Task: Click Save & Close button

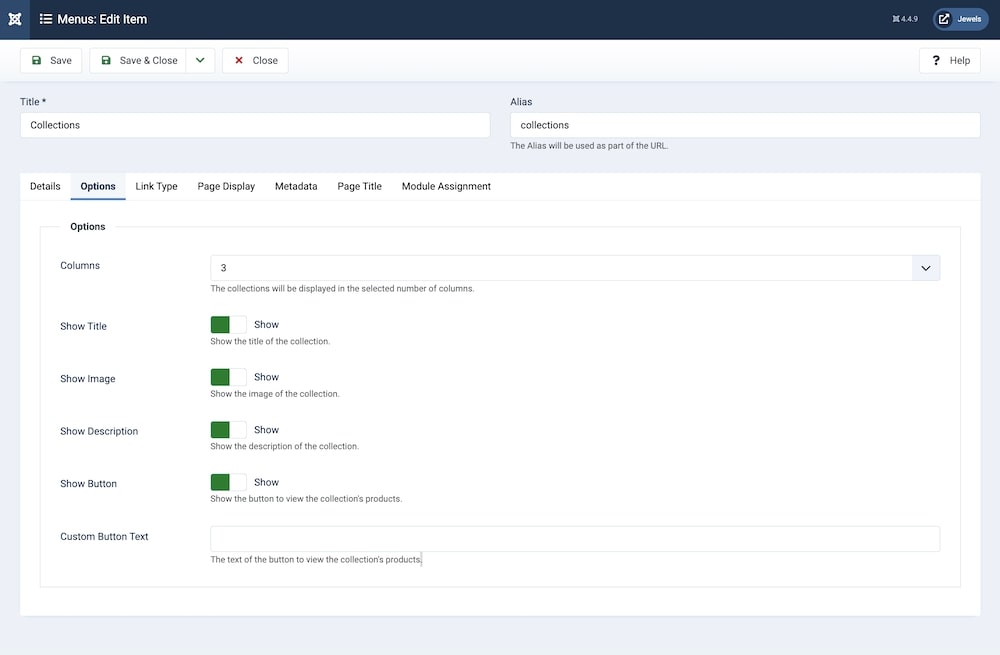Action: point(138,60)
